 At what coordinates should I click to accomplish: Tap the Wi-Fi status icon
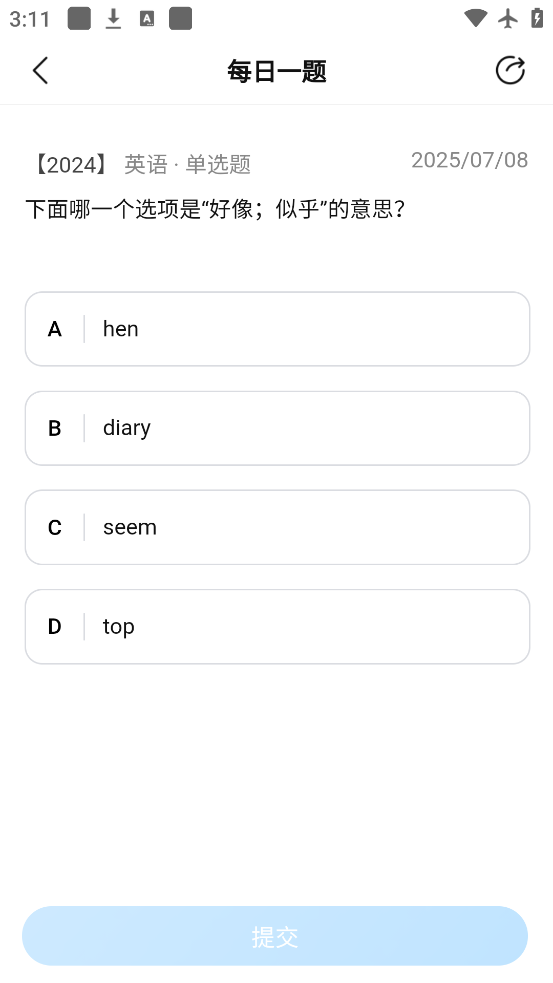click(475, 18)
